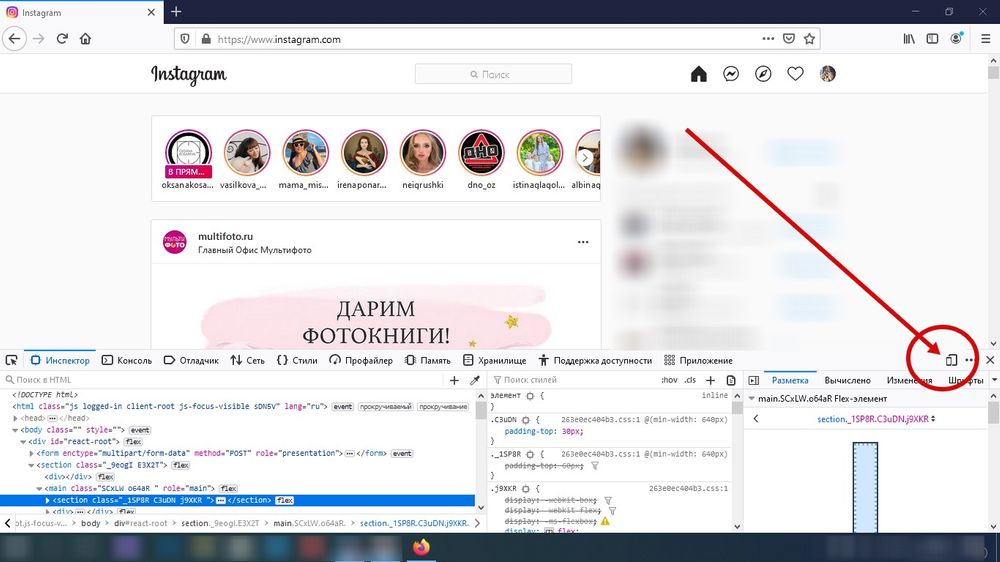1000x562 pixels.
Task: Open the devtools three-dots options menu
Action: 969,360
